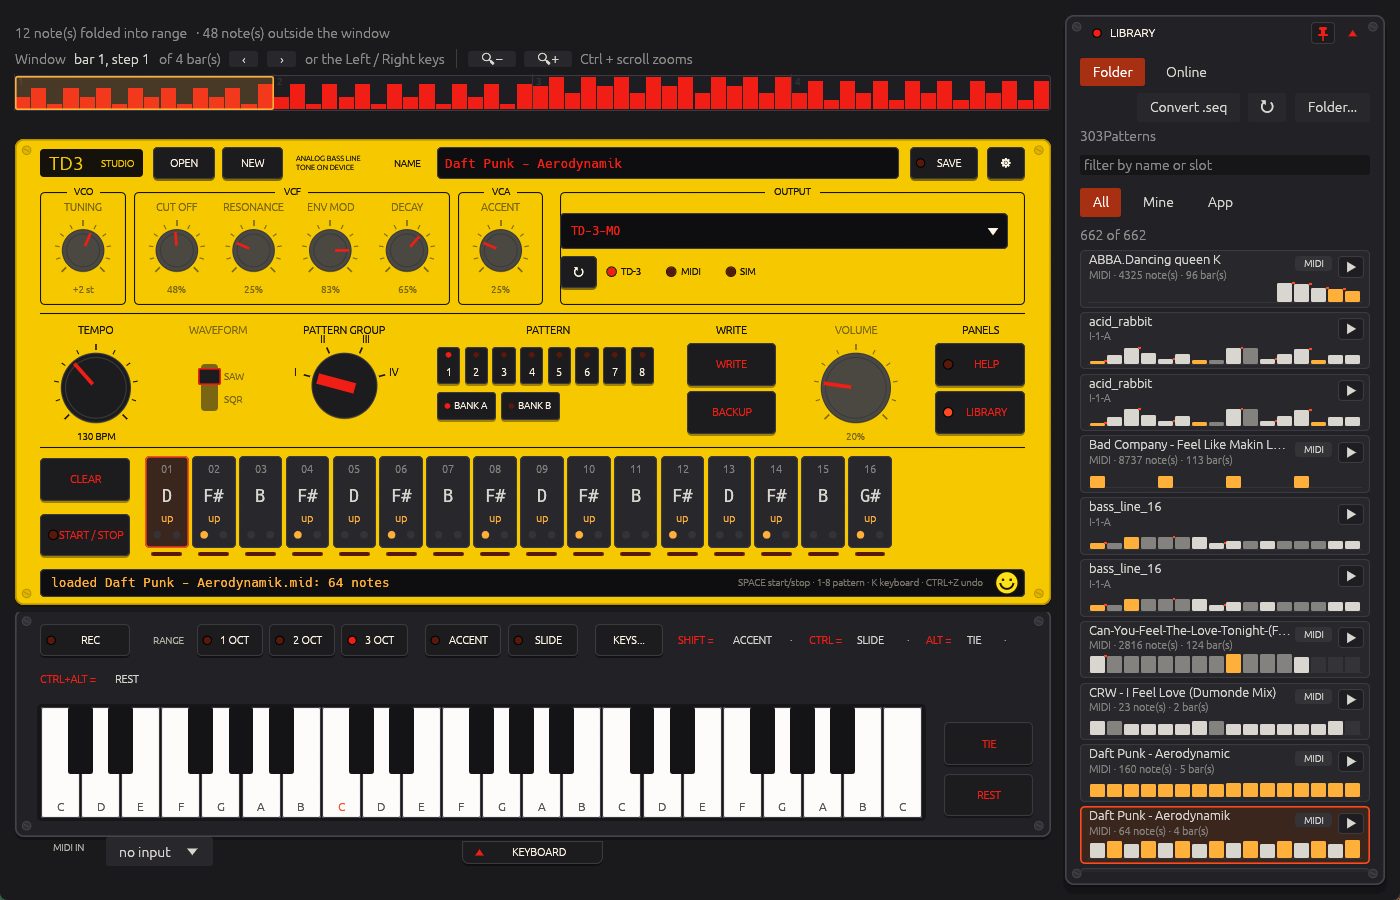Click the TEMPO knob

[x=95, y=387]
